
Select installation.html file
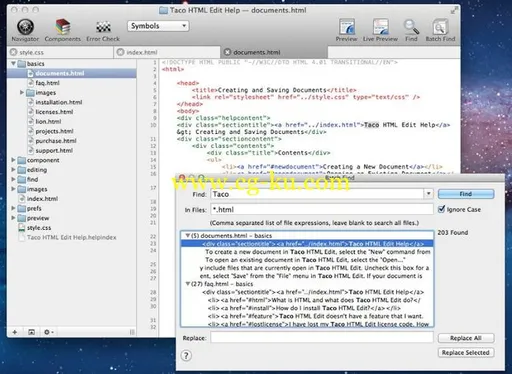(59, 102)
